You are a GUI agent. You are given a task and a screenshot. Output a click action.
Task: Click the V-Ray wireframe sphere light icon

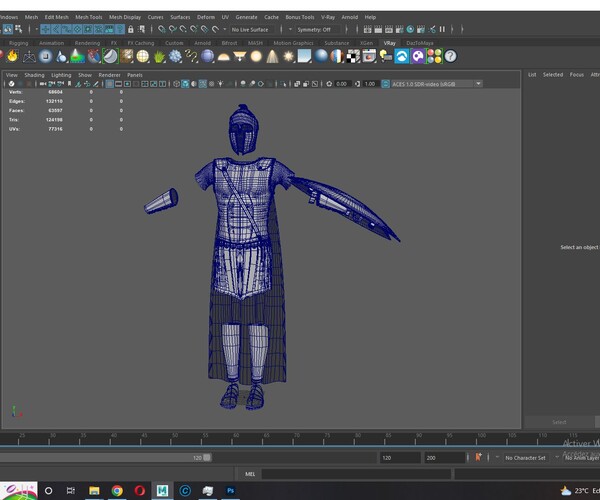(x=143, y=56)
